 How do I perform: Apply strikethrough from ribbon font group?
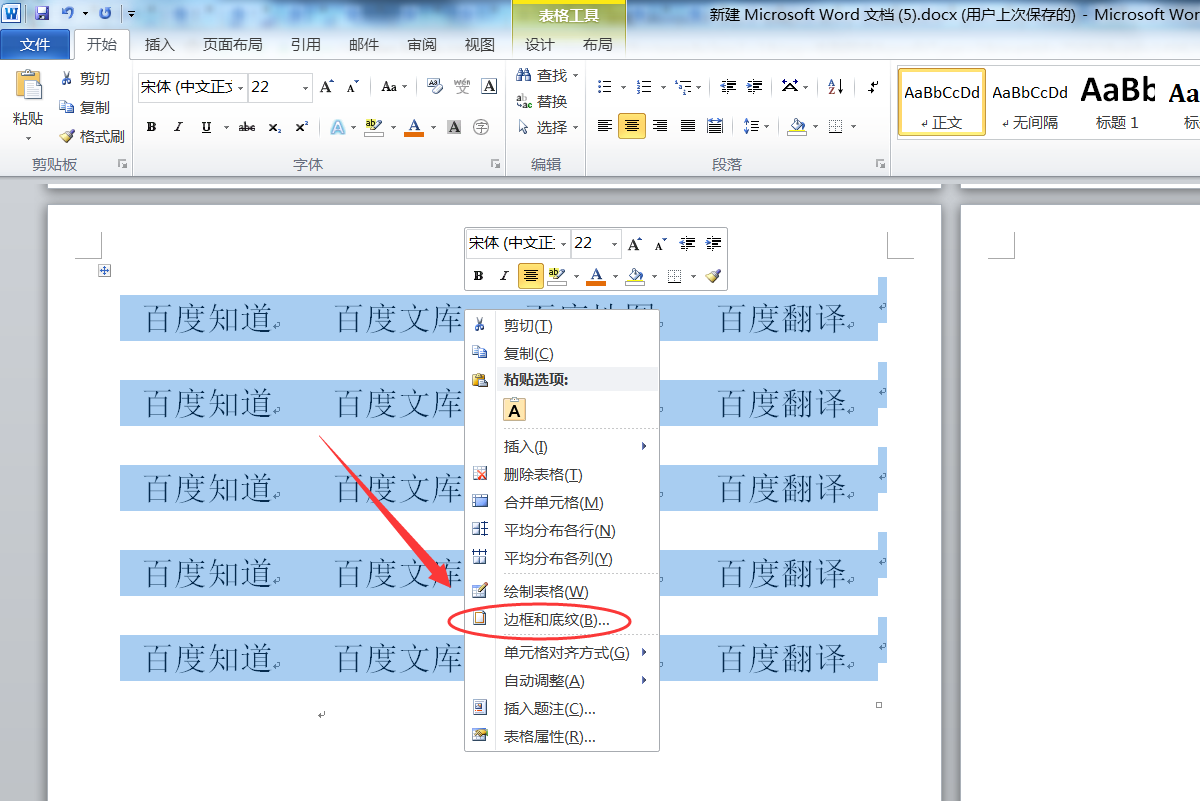(247, 127)
